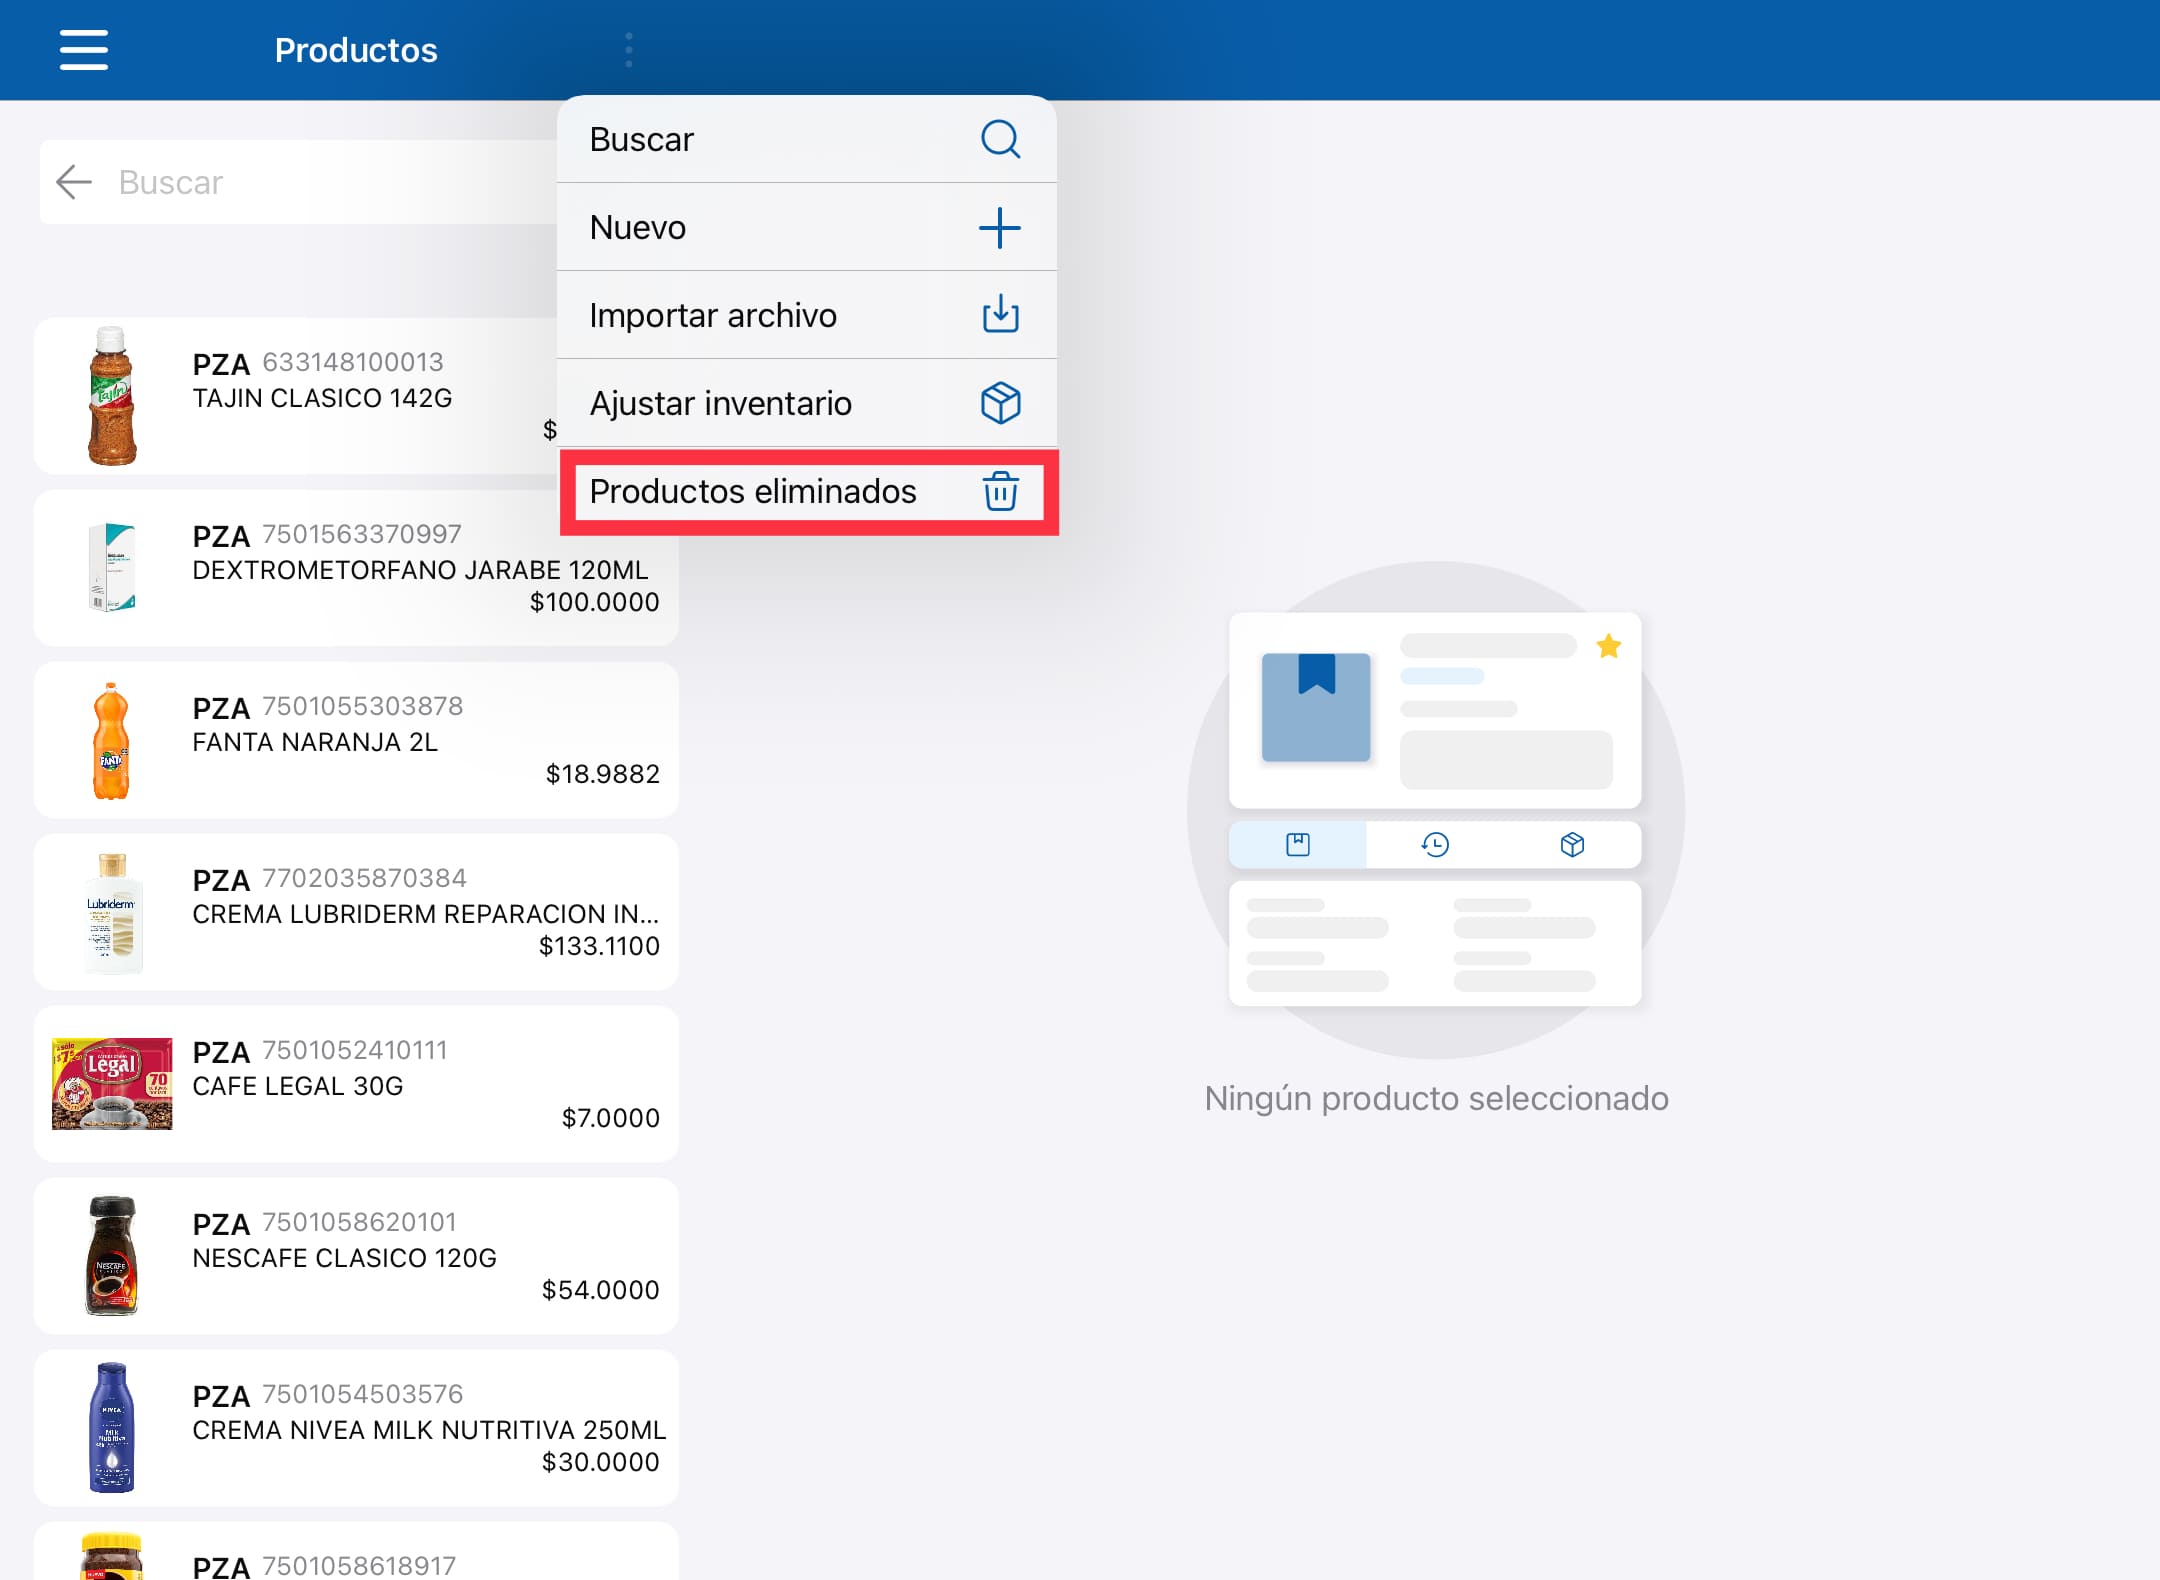Open the hamburger navigation menu
Viewport: 2160px width, 1580px height.
coord(84,50)
